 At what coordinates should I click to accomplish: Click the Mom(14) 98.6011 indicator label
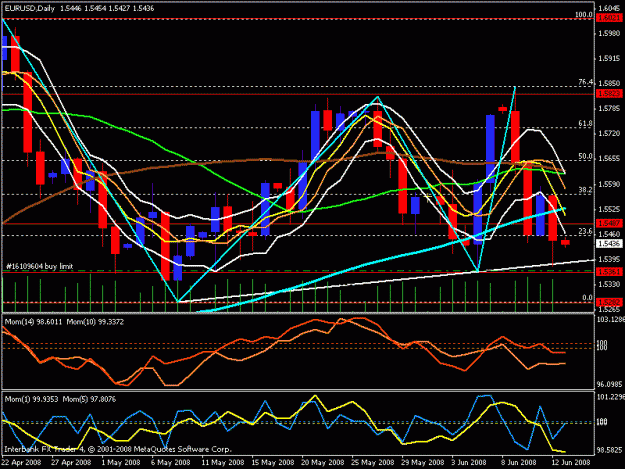click(33, 322)
